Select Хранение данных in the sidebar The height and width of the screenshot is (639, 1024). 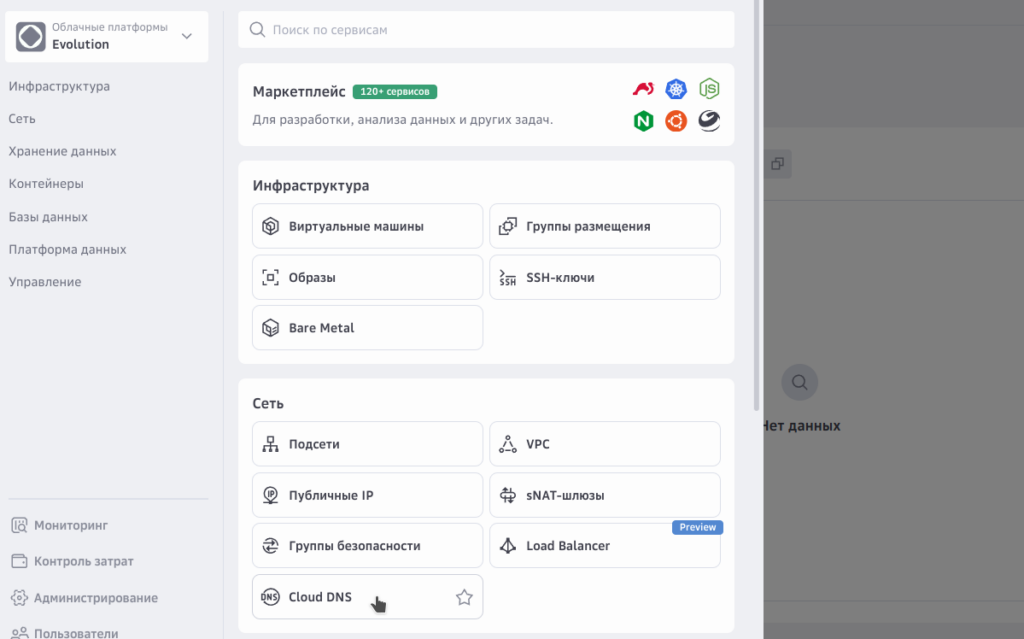point(62,151)
